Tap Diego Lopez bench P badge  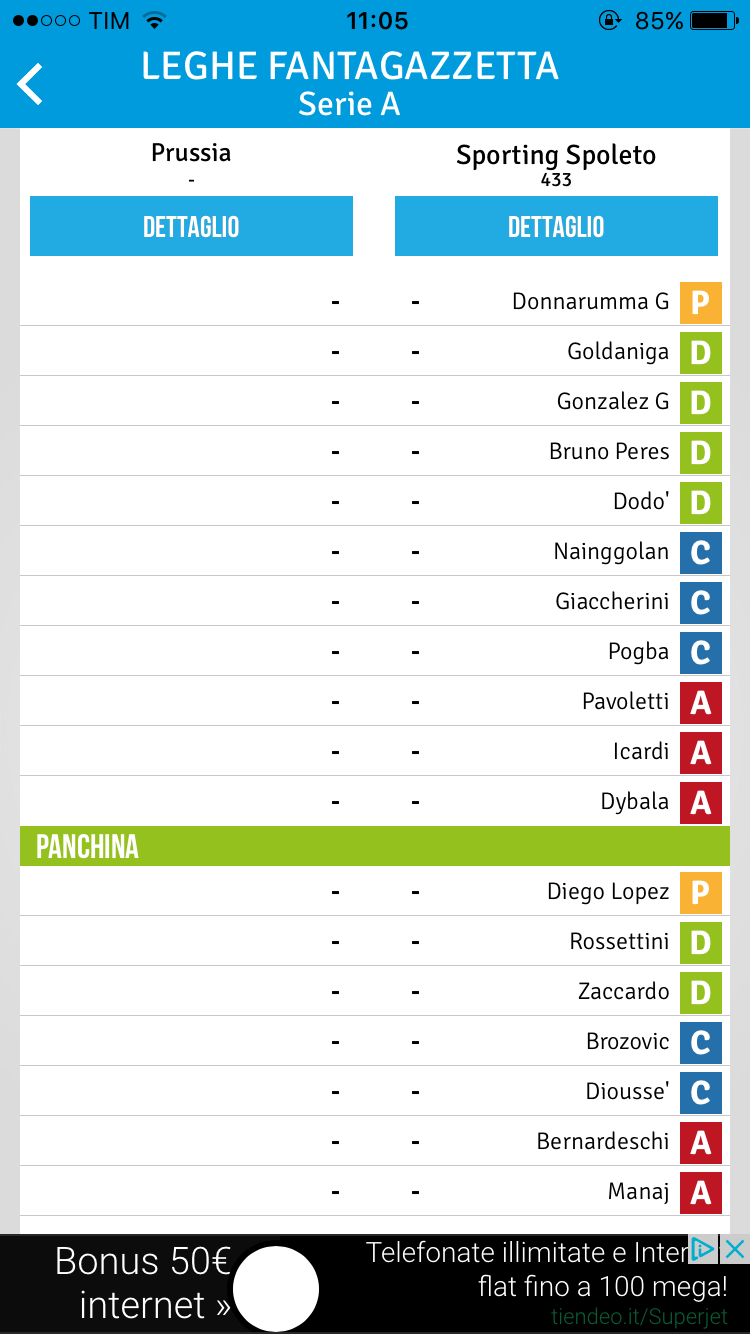[700, 892]
